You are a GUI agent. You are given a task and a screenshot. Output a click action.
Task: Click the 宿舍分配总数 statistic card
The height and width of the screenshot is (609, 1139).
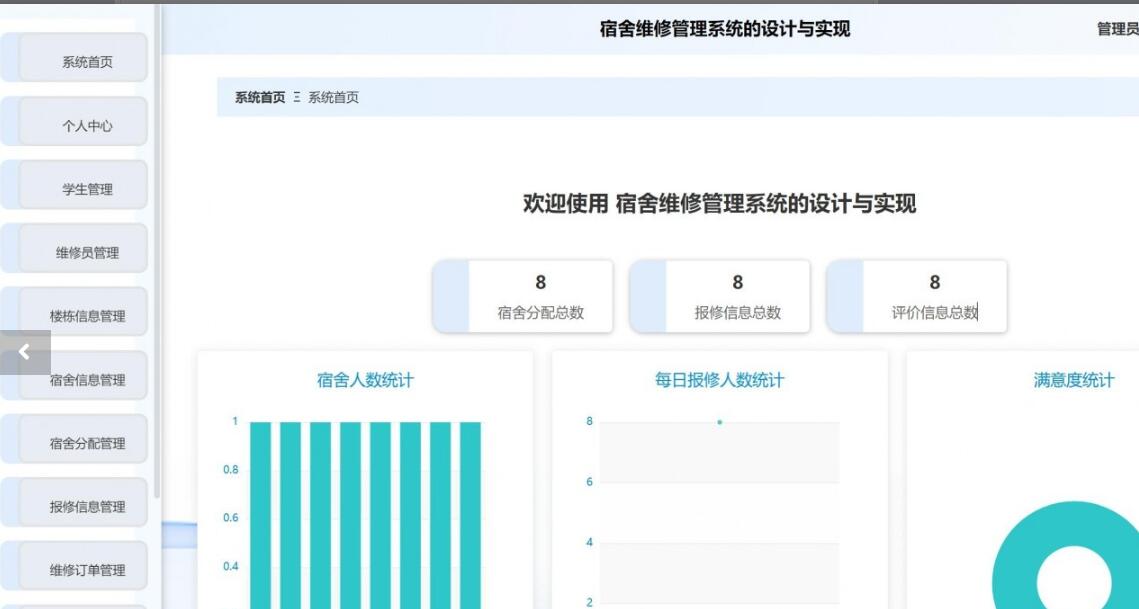tap(540, 297)
